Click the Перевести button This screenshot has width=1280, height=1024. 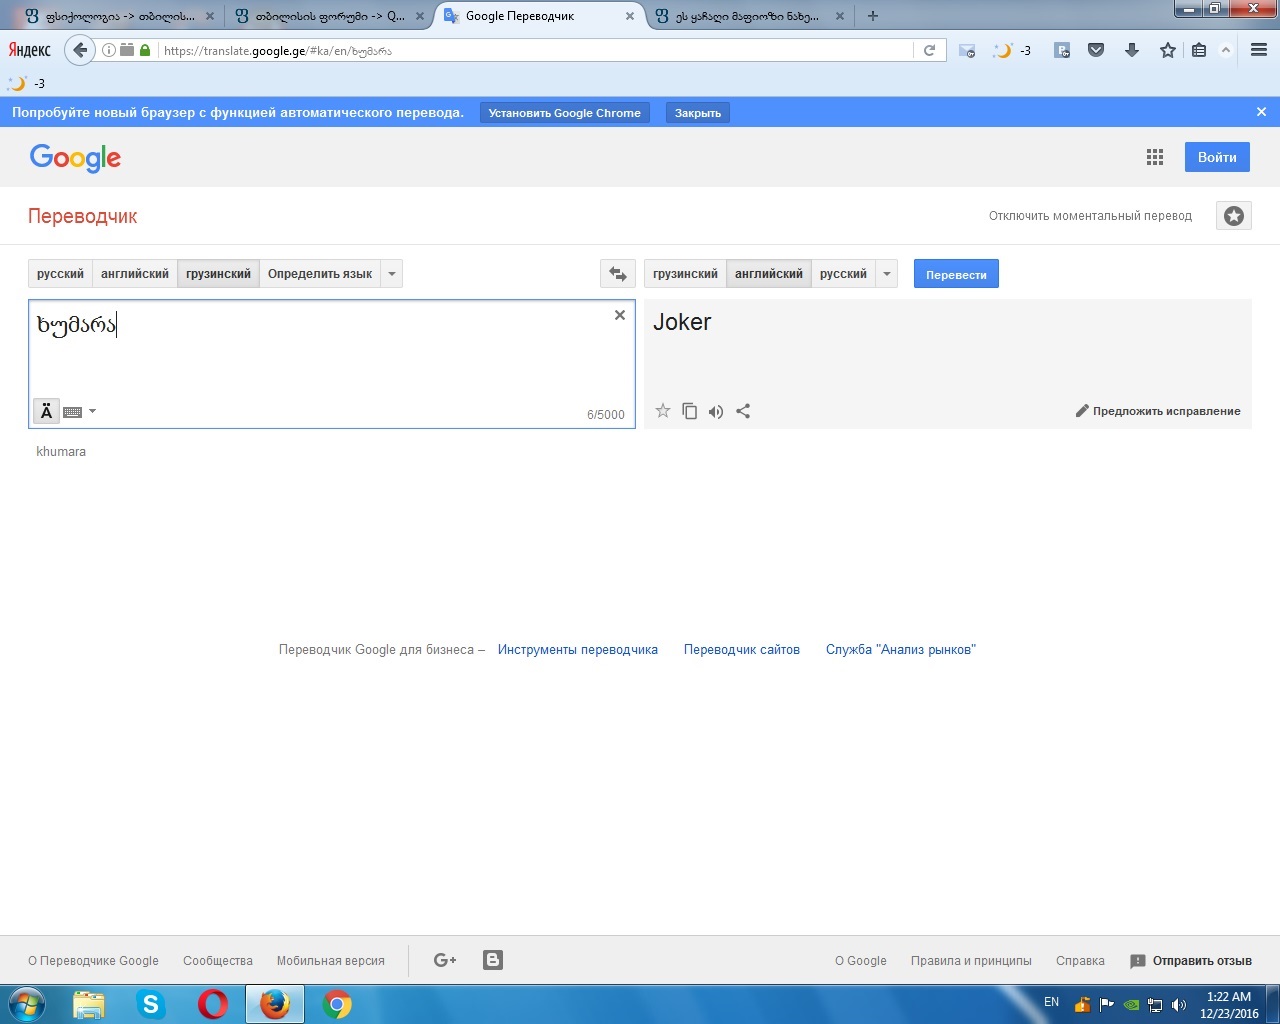956,274
